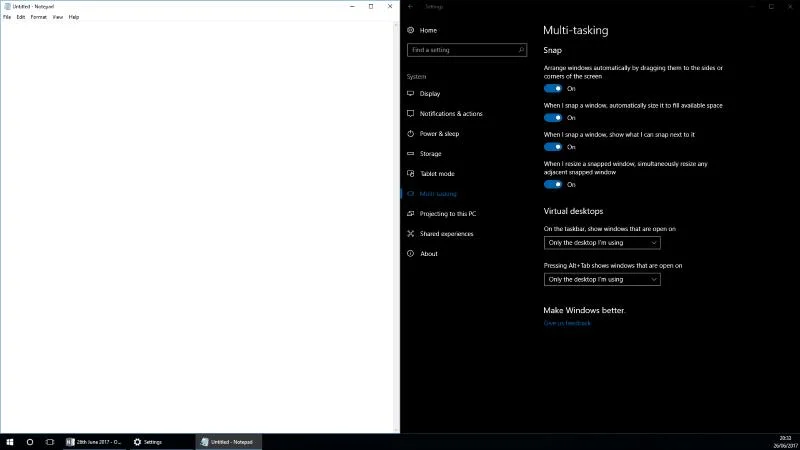The height and width of the screenshot is (450, 800).
Task: Toggle show what I can snap next
Action: (553, 147)
